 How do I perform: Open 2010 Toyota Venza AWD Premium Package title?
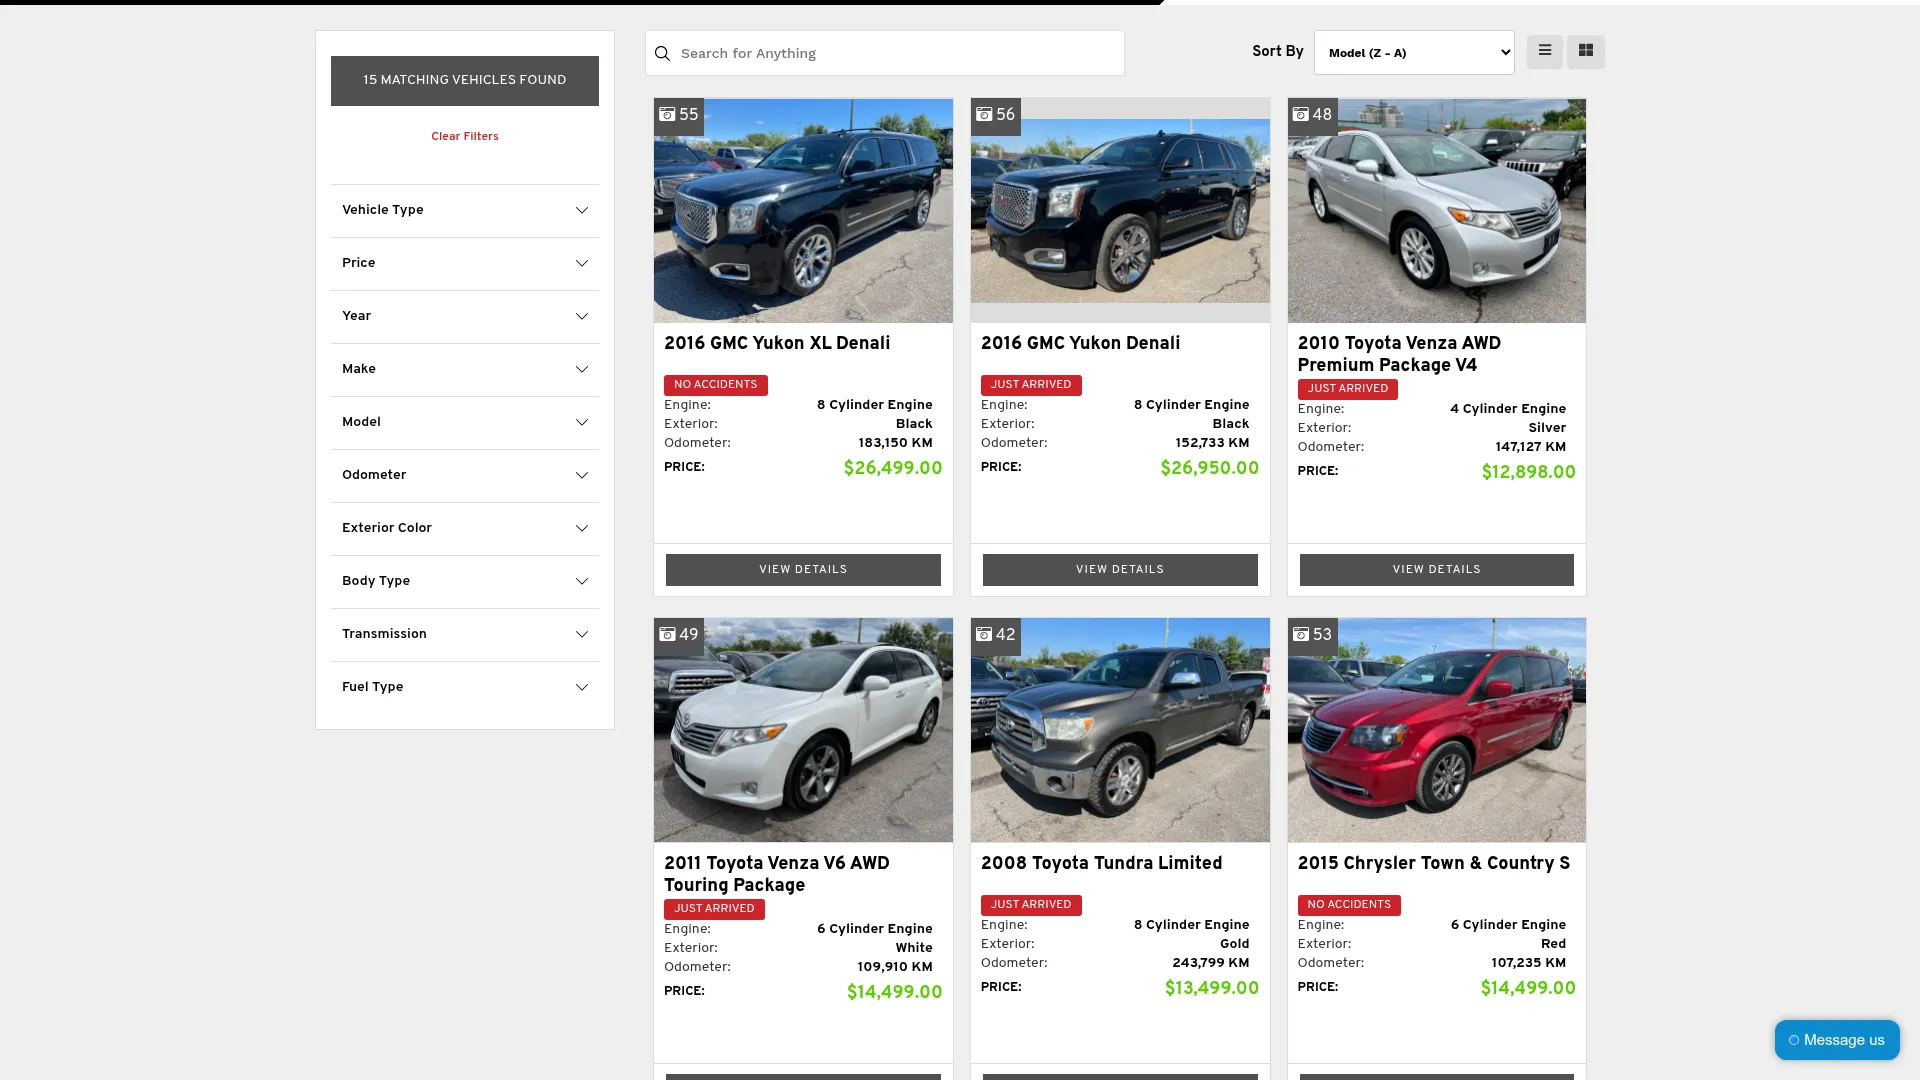1399,355
